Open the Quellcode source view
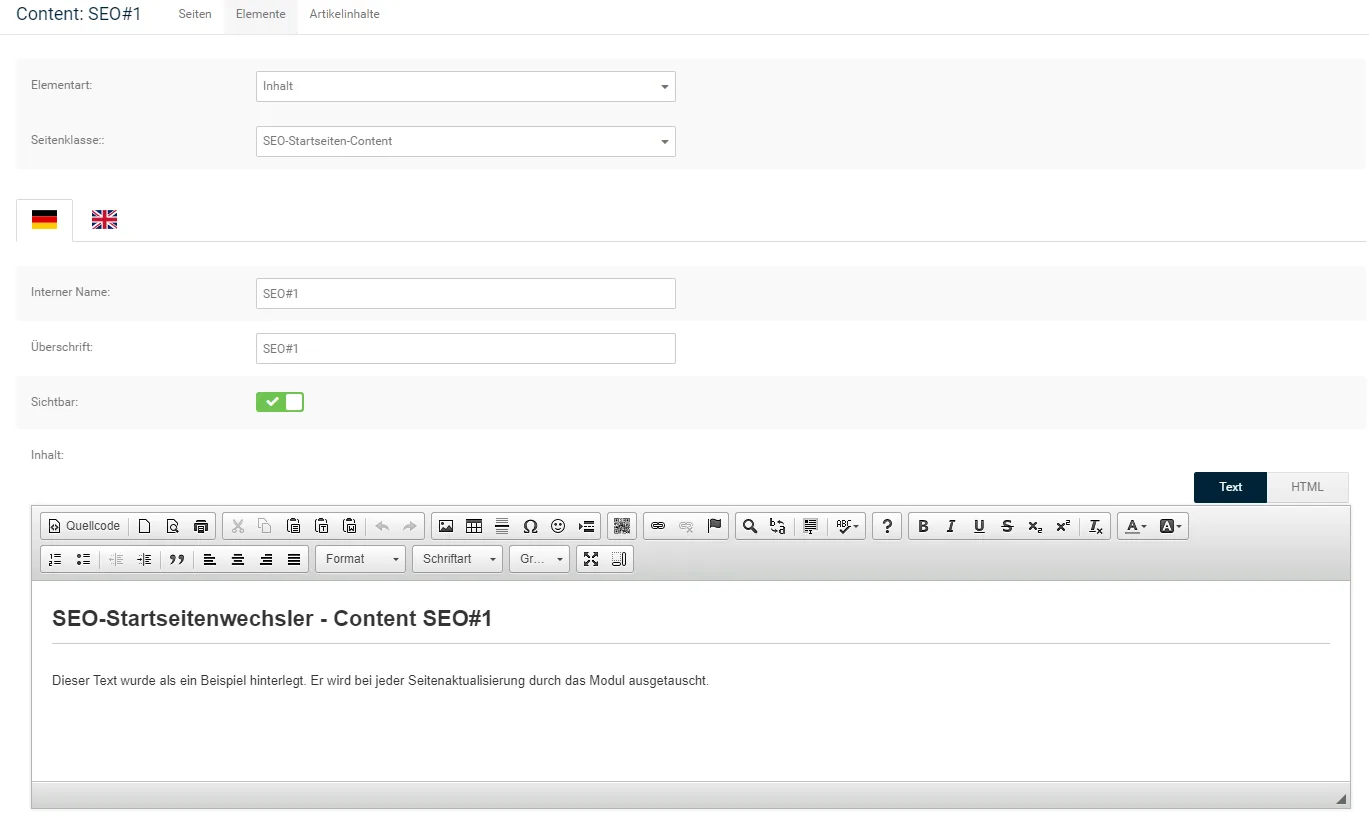1369x818 pixels. (x=85, y=526)
